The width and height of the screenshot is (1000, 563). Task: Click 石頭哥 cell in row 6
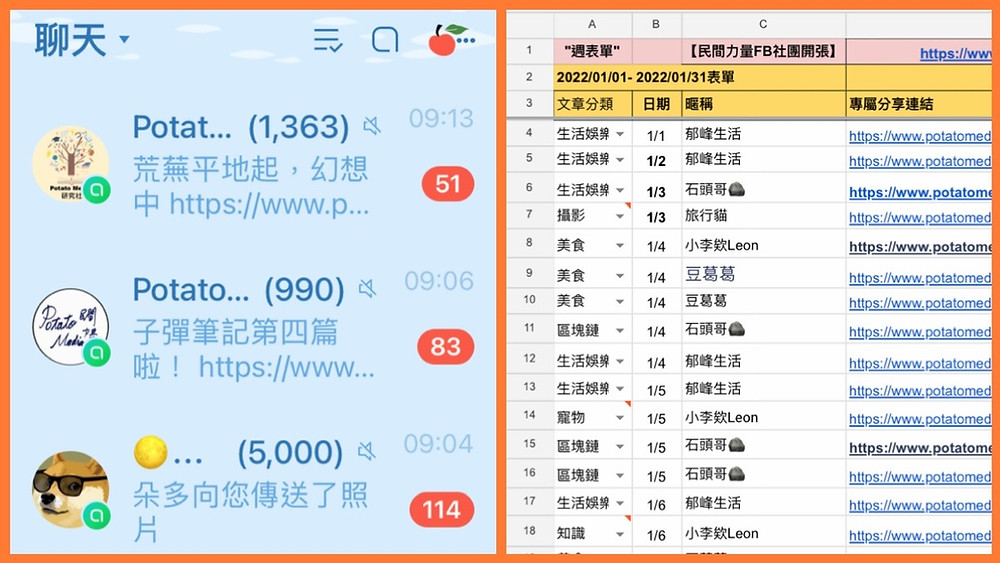click(763, 189)
